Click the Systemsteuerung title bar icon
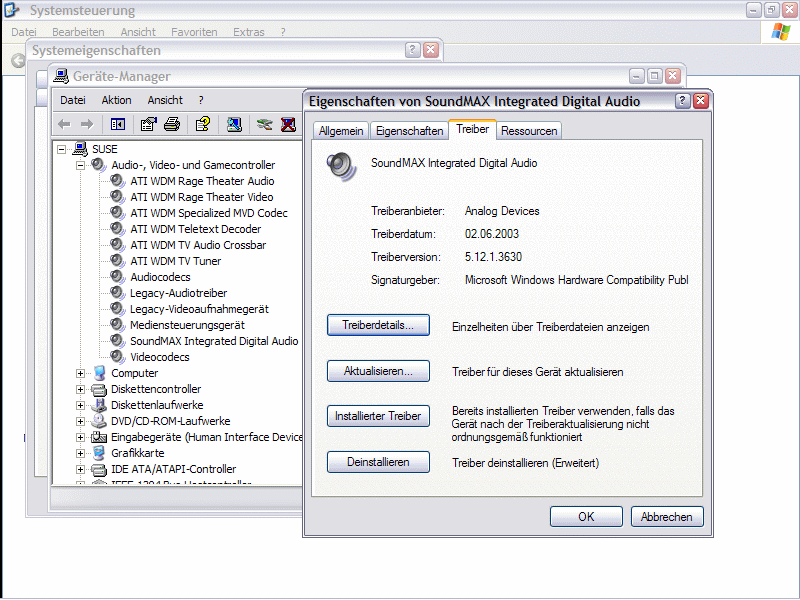 pos(12,10)
